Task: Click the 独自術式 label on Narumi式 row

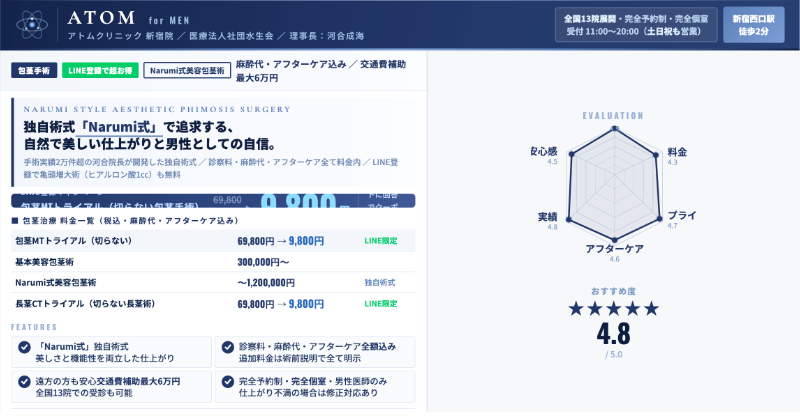Action: point(381,283)
